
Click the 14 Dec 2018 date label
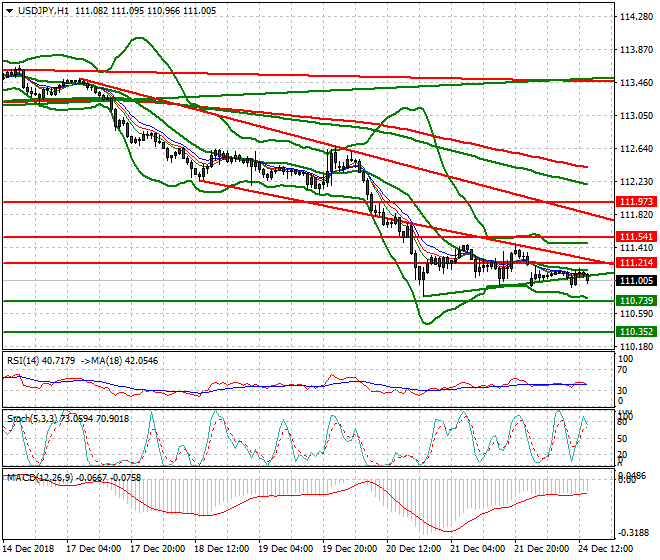pos(29,549)
